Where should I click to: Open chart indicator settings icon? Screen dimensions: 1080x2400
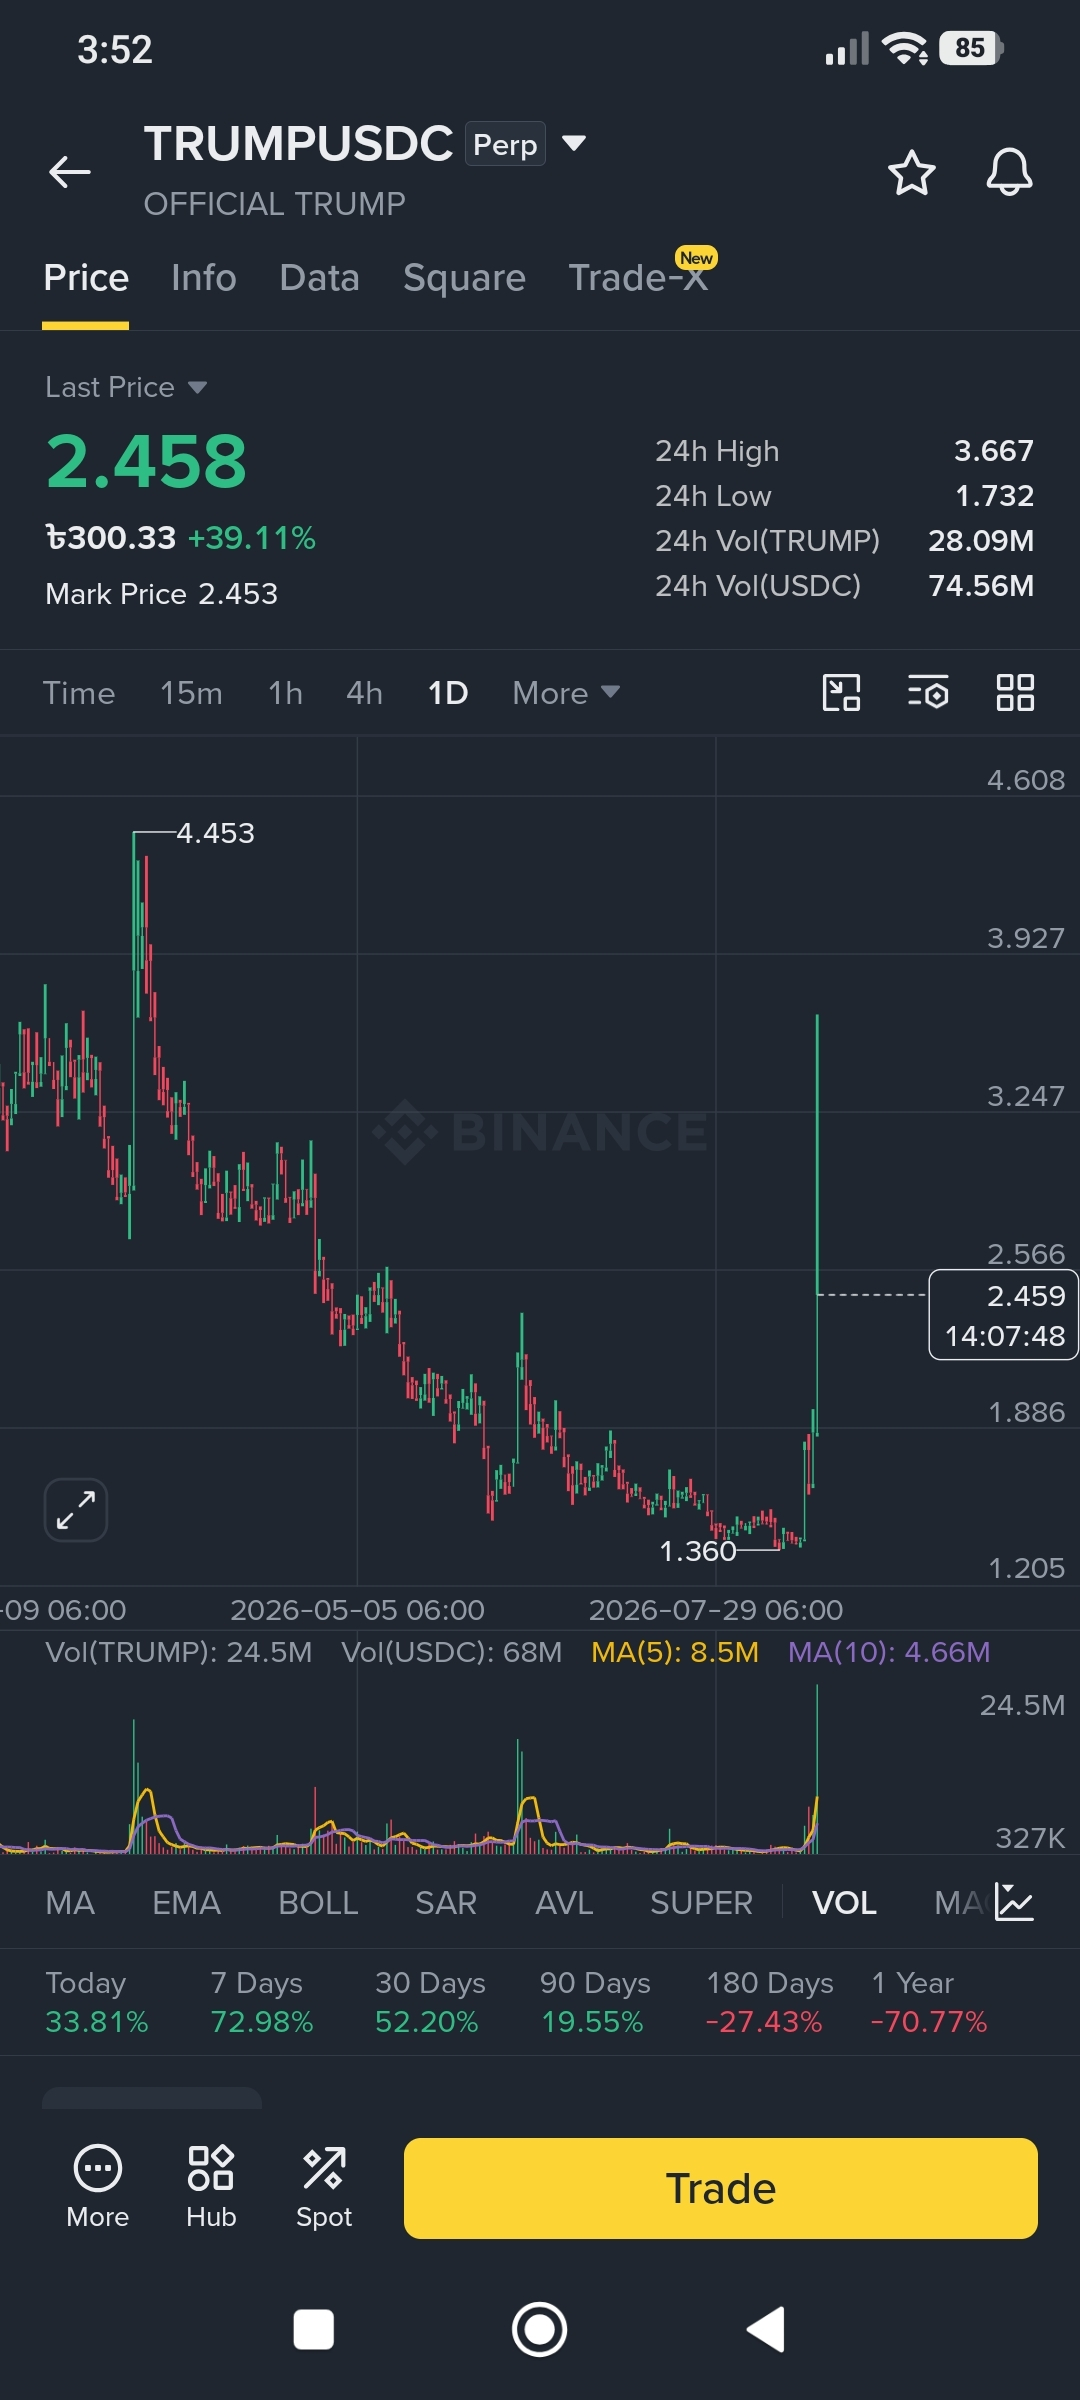click(928, 692)
